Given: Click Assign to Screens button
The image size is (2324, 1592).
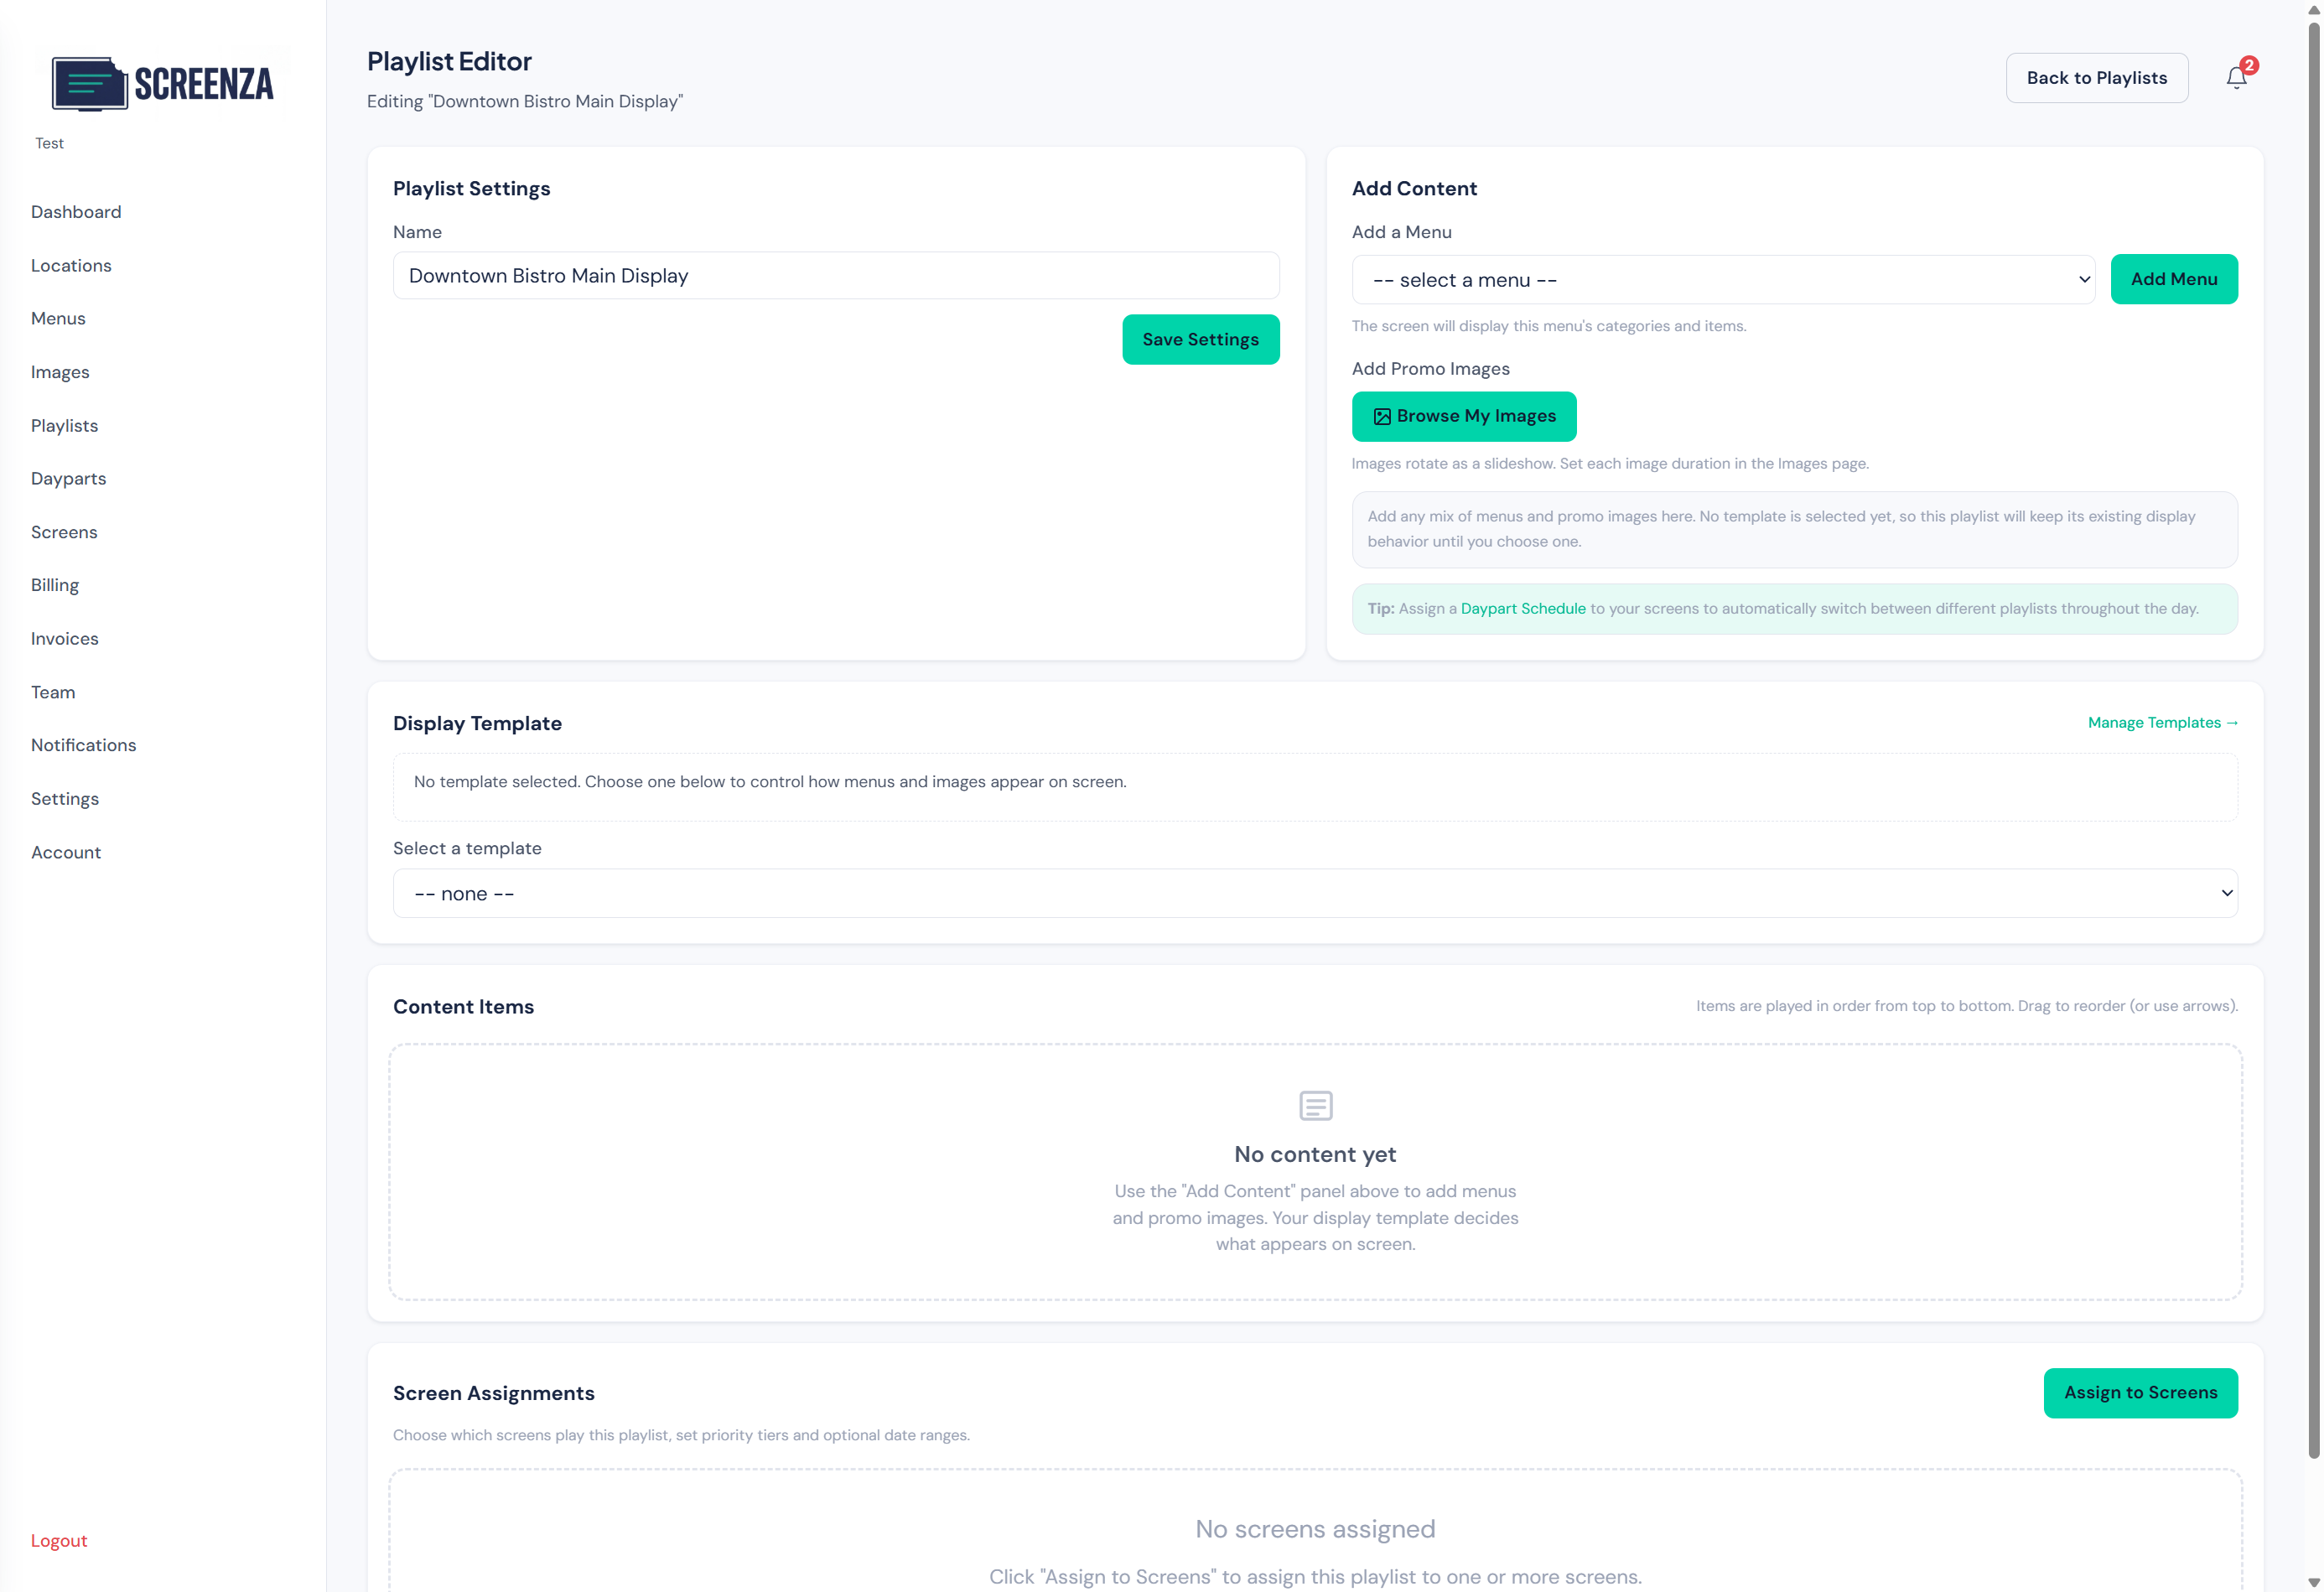Looking at the screenshot, I should pyautogui.click(x=2139, y=1393).
